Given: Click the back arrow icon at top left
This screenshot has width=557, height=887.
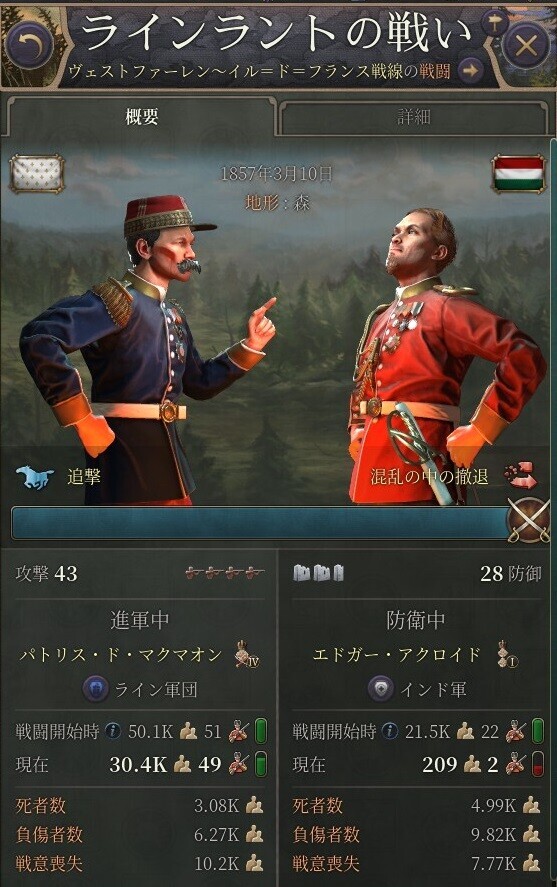Looking at the screenshot, I should point(31,45).
